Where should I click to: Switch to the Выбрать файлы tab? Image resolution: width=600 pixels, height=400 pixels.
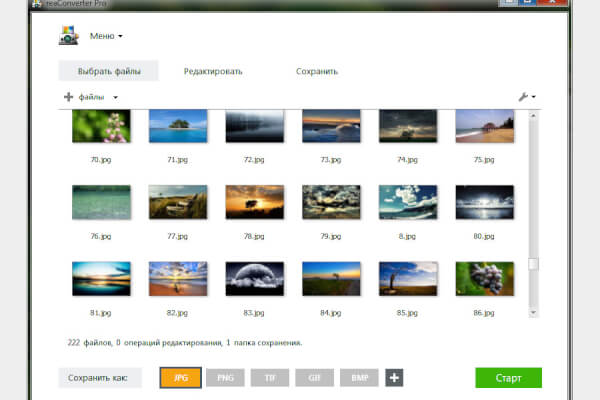point(109,71)
